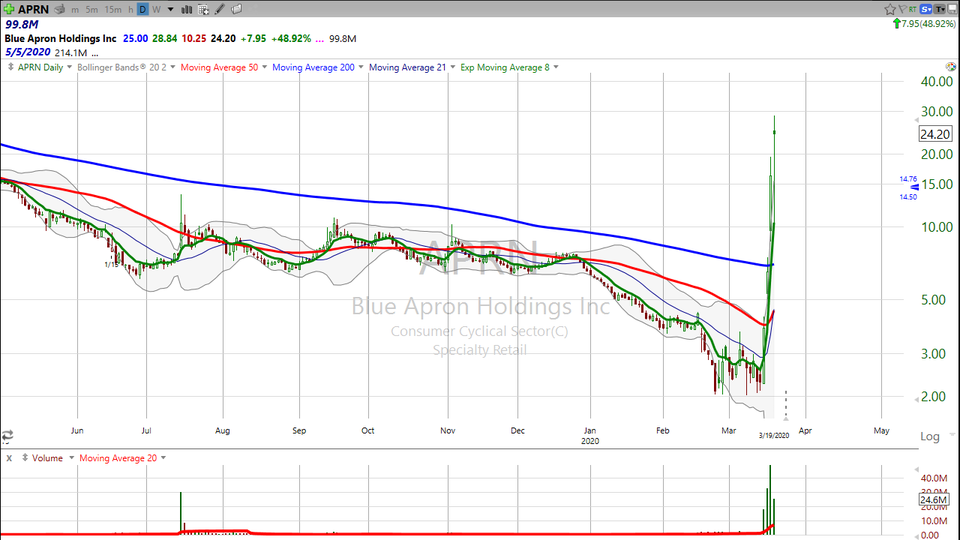Switch to the 15m timeframe
The width and height of the screenshot is (960, 540).
[x=113, y=10]
